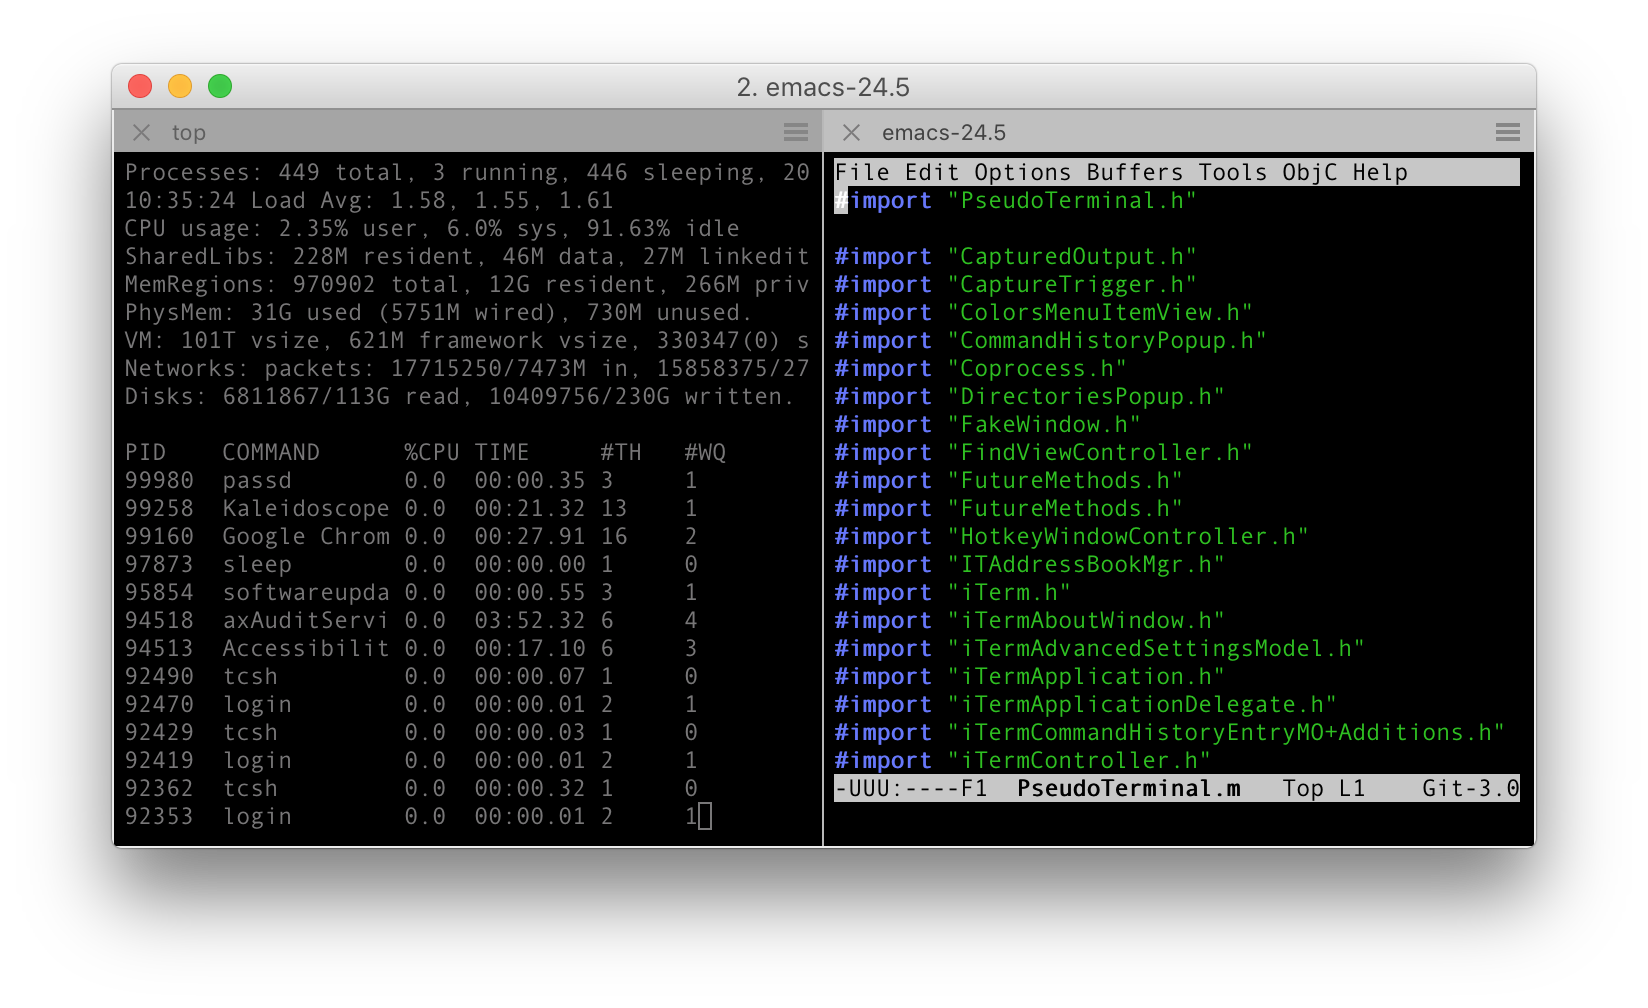Close the top pane with its X icon
Viewport: 1648px width, 1008px height.
point(142,133)
